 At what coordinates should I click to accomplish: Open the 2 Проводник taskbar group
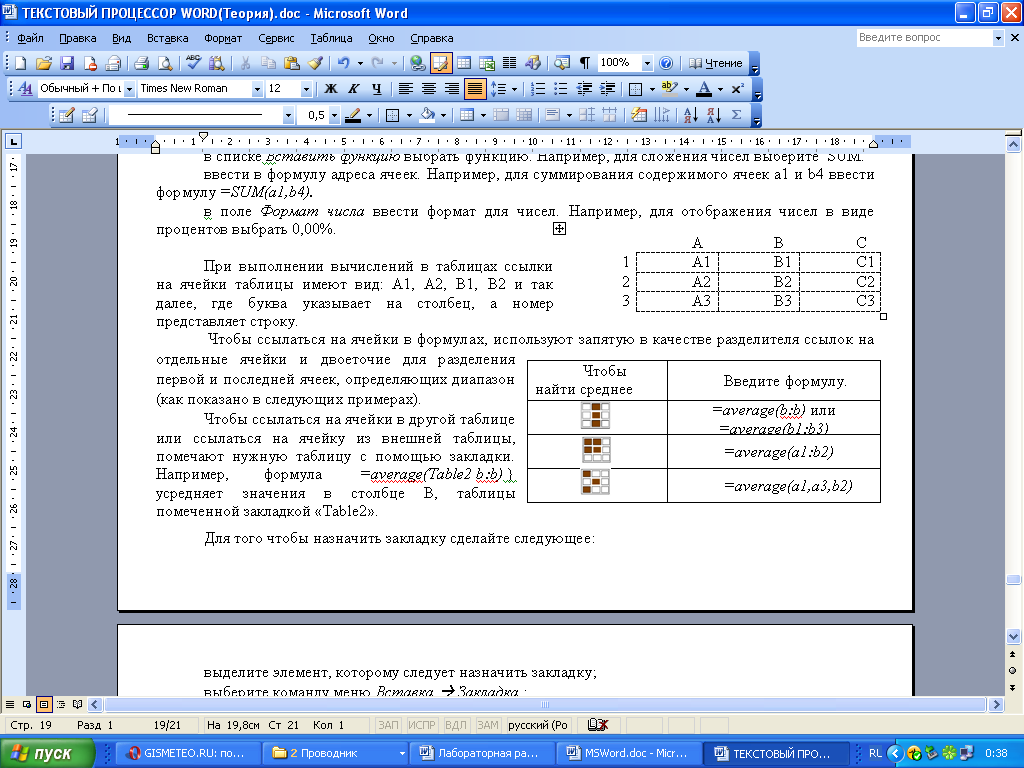coord(334,753)
